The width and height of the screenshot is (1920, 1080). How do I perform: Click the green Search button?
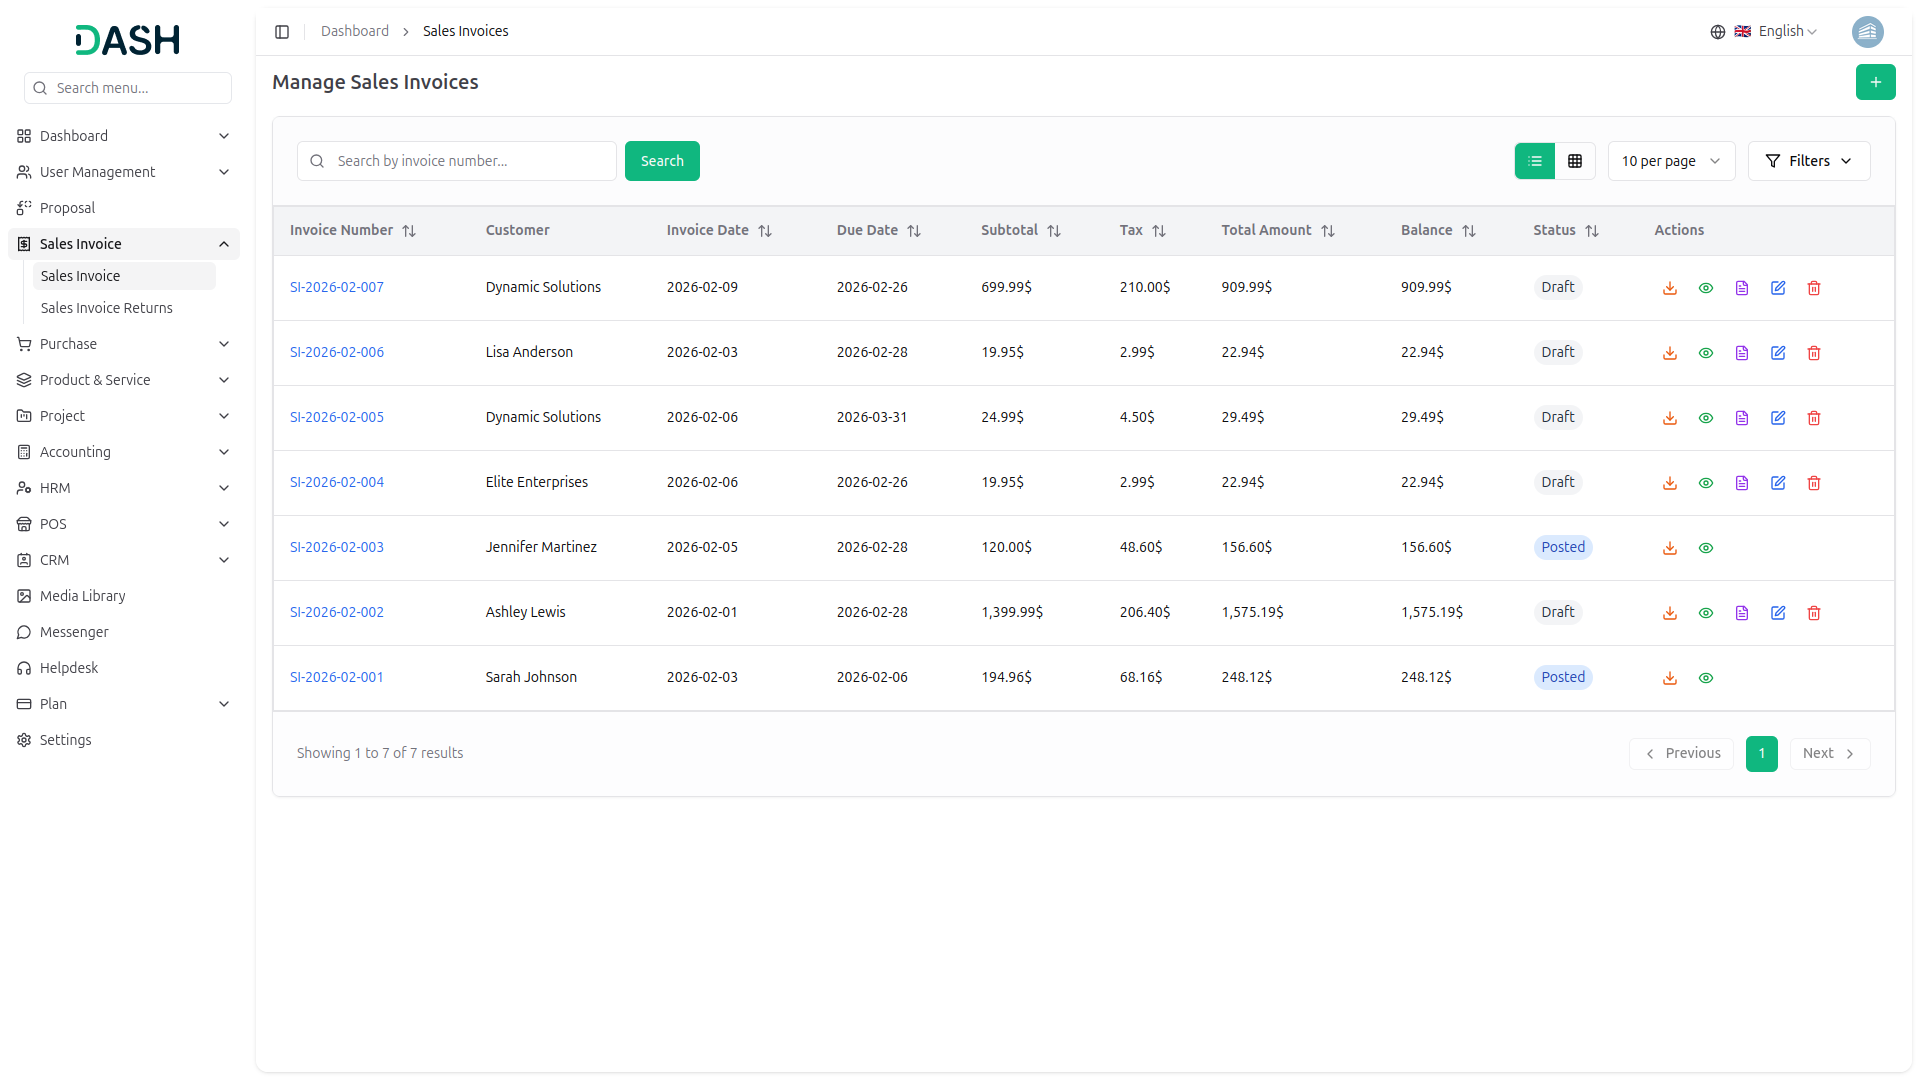point(662,161)
